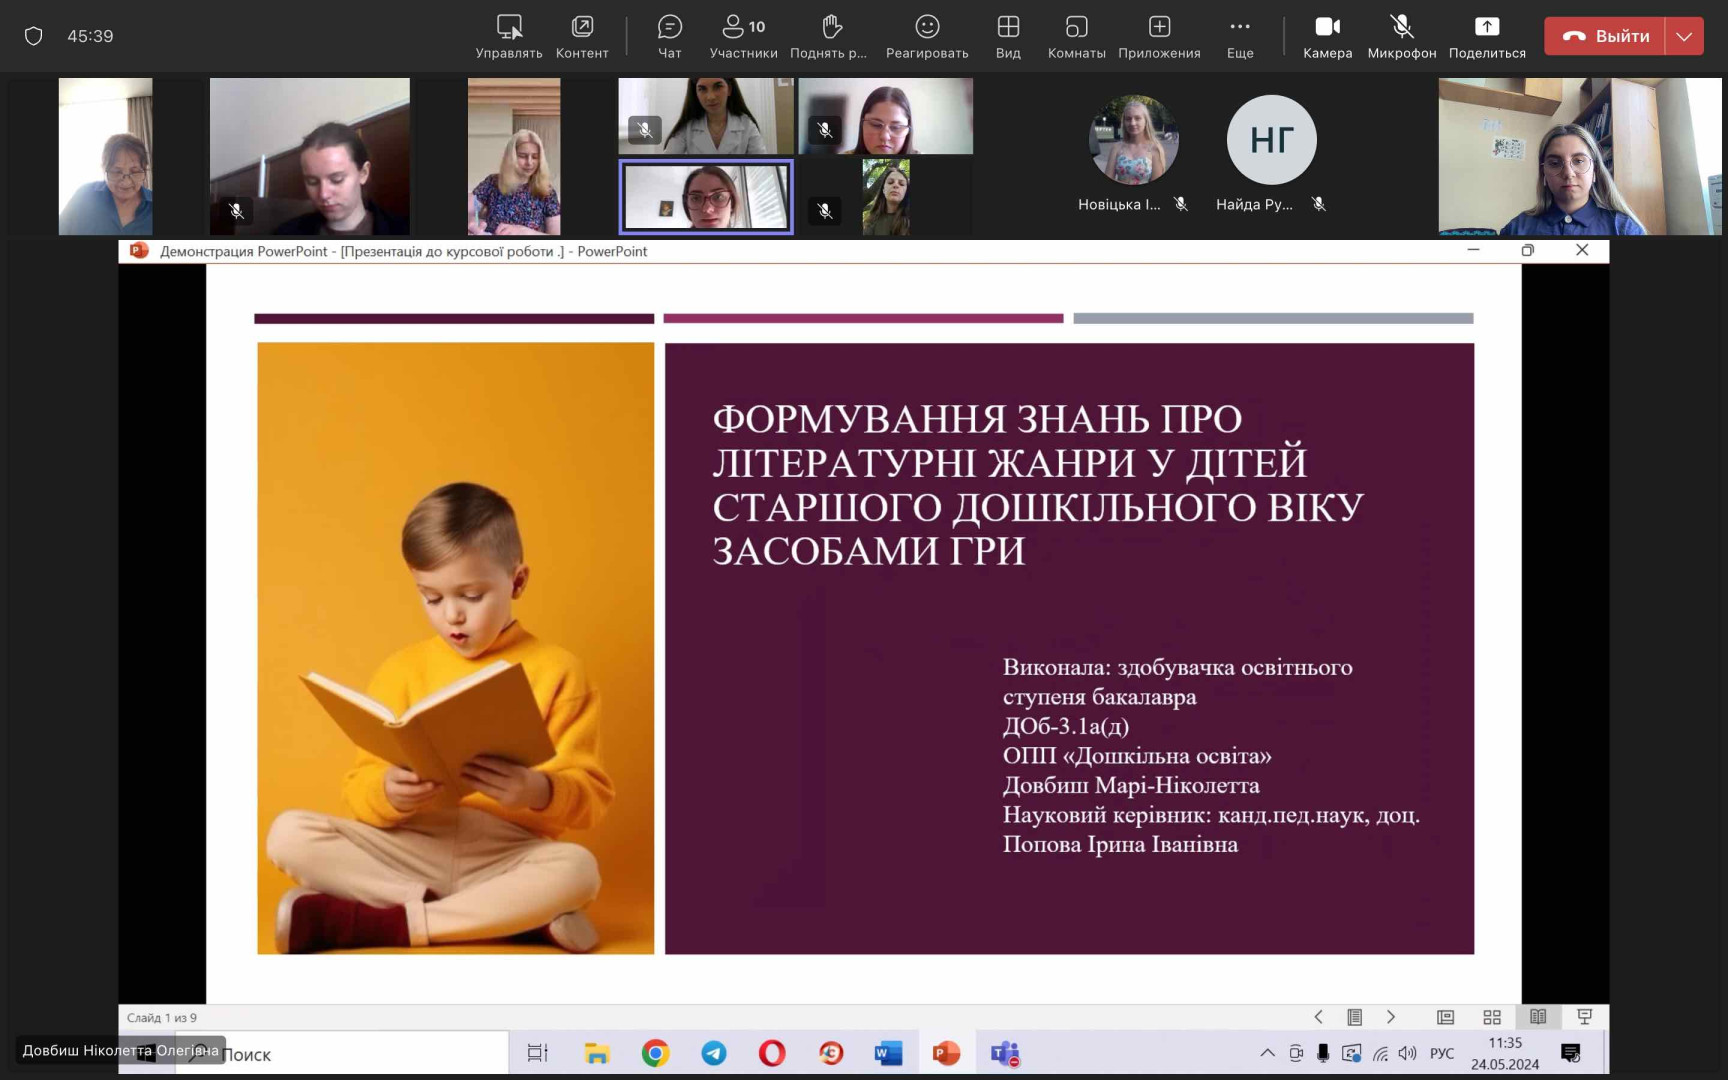Open the Chat panel
The image size is (1728, 1080).
point(669,36)
